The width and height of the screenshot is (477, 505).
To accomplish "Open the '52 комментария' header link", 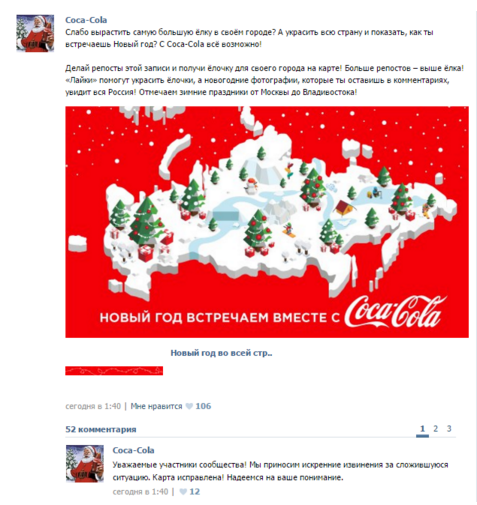I will point(101,429).
